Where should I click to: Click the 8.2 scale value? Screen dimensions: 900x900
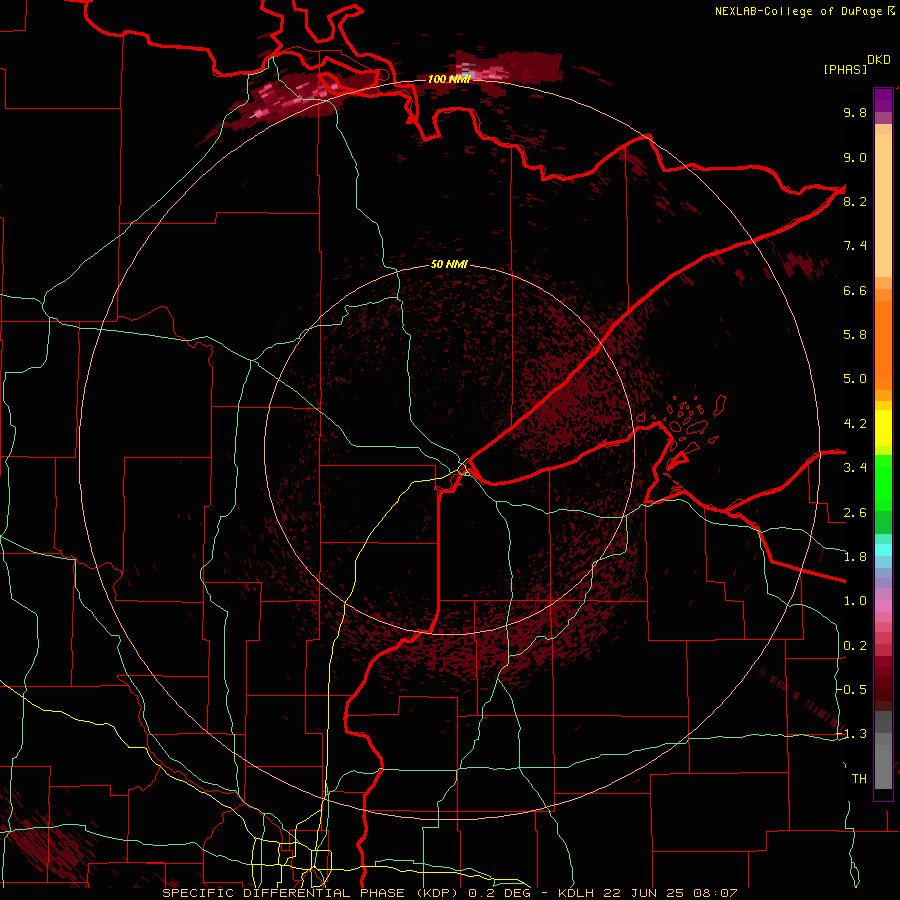tap(855, 201)
